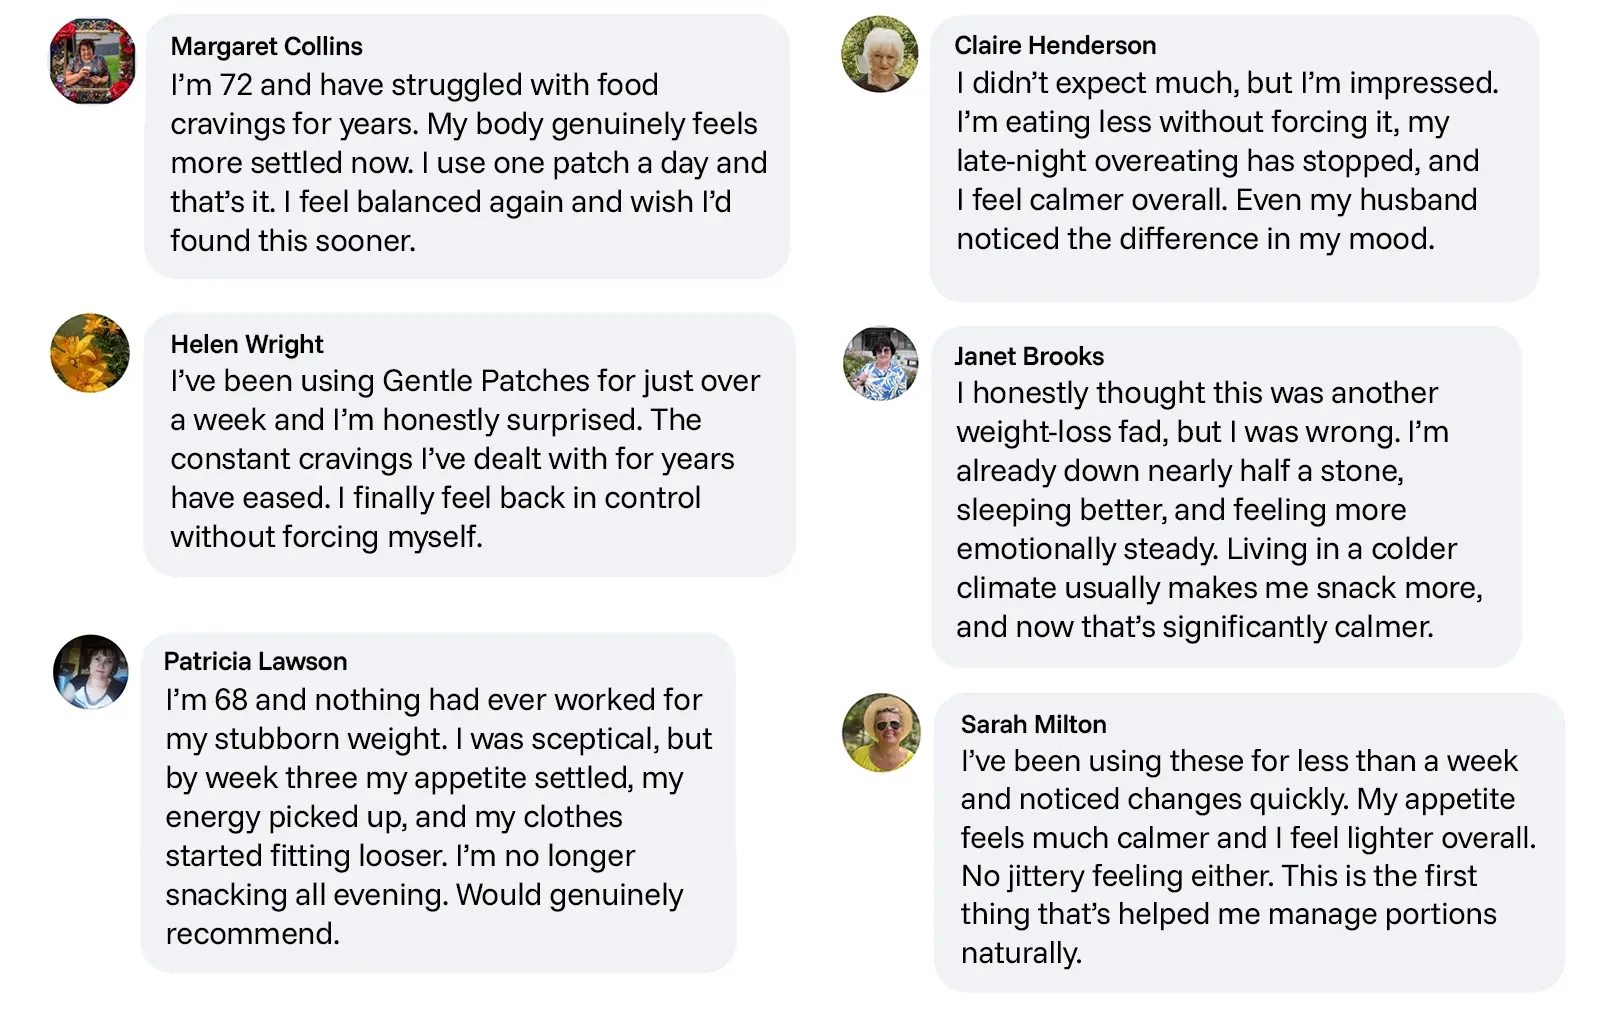This screenshot has height=1024, width=1600.
Task: Select Sarah Milton's avatar with straw hat
Action: tap(881, 733)
